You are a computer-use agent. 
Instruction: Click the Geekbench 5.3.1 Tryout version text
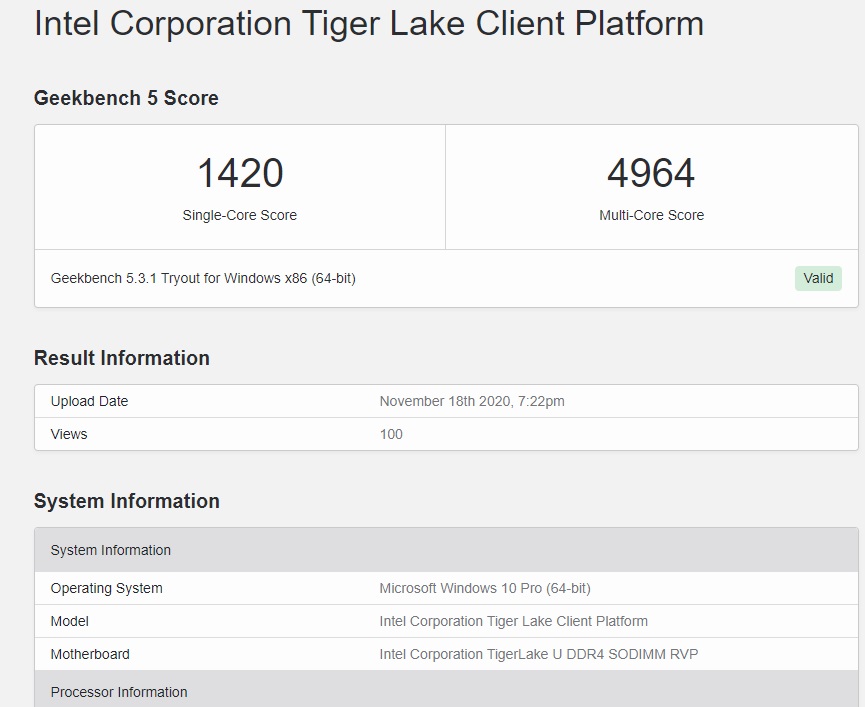[203, 278]
